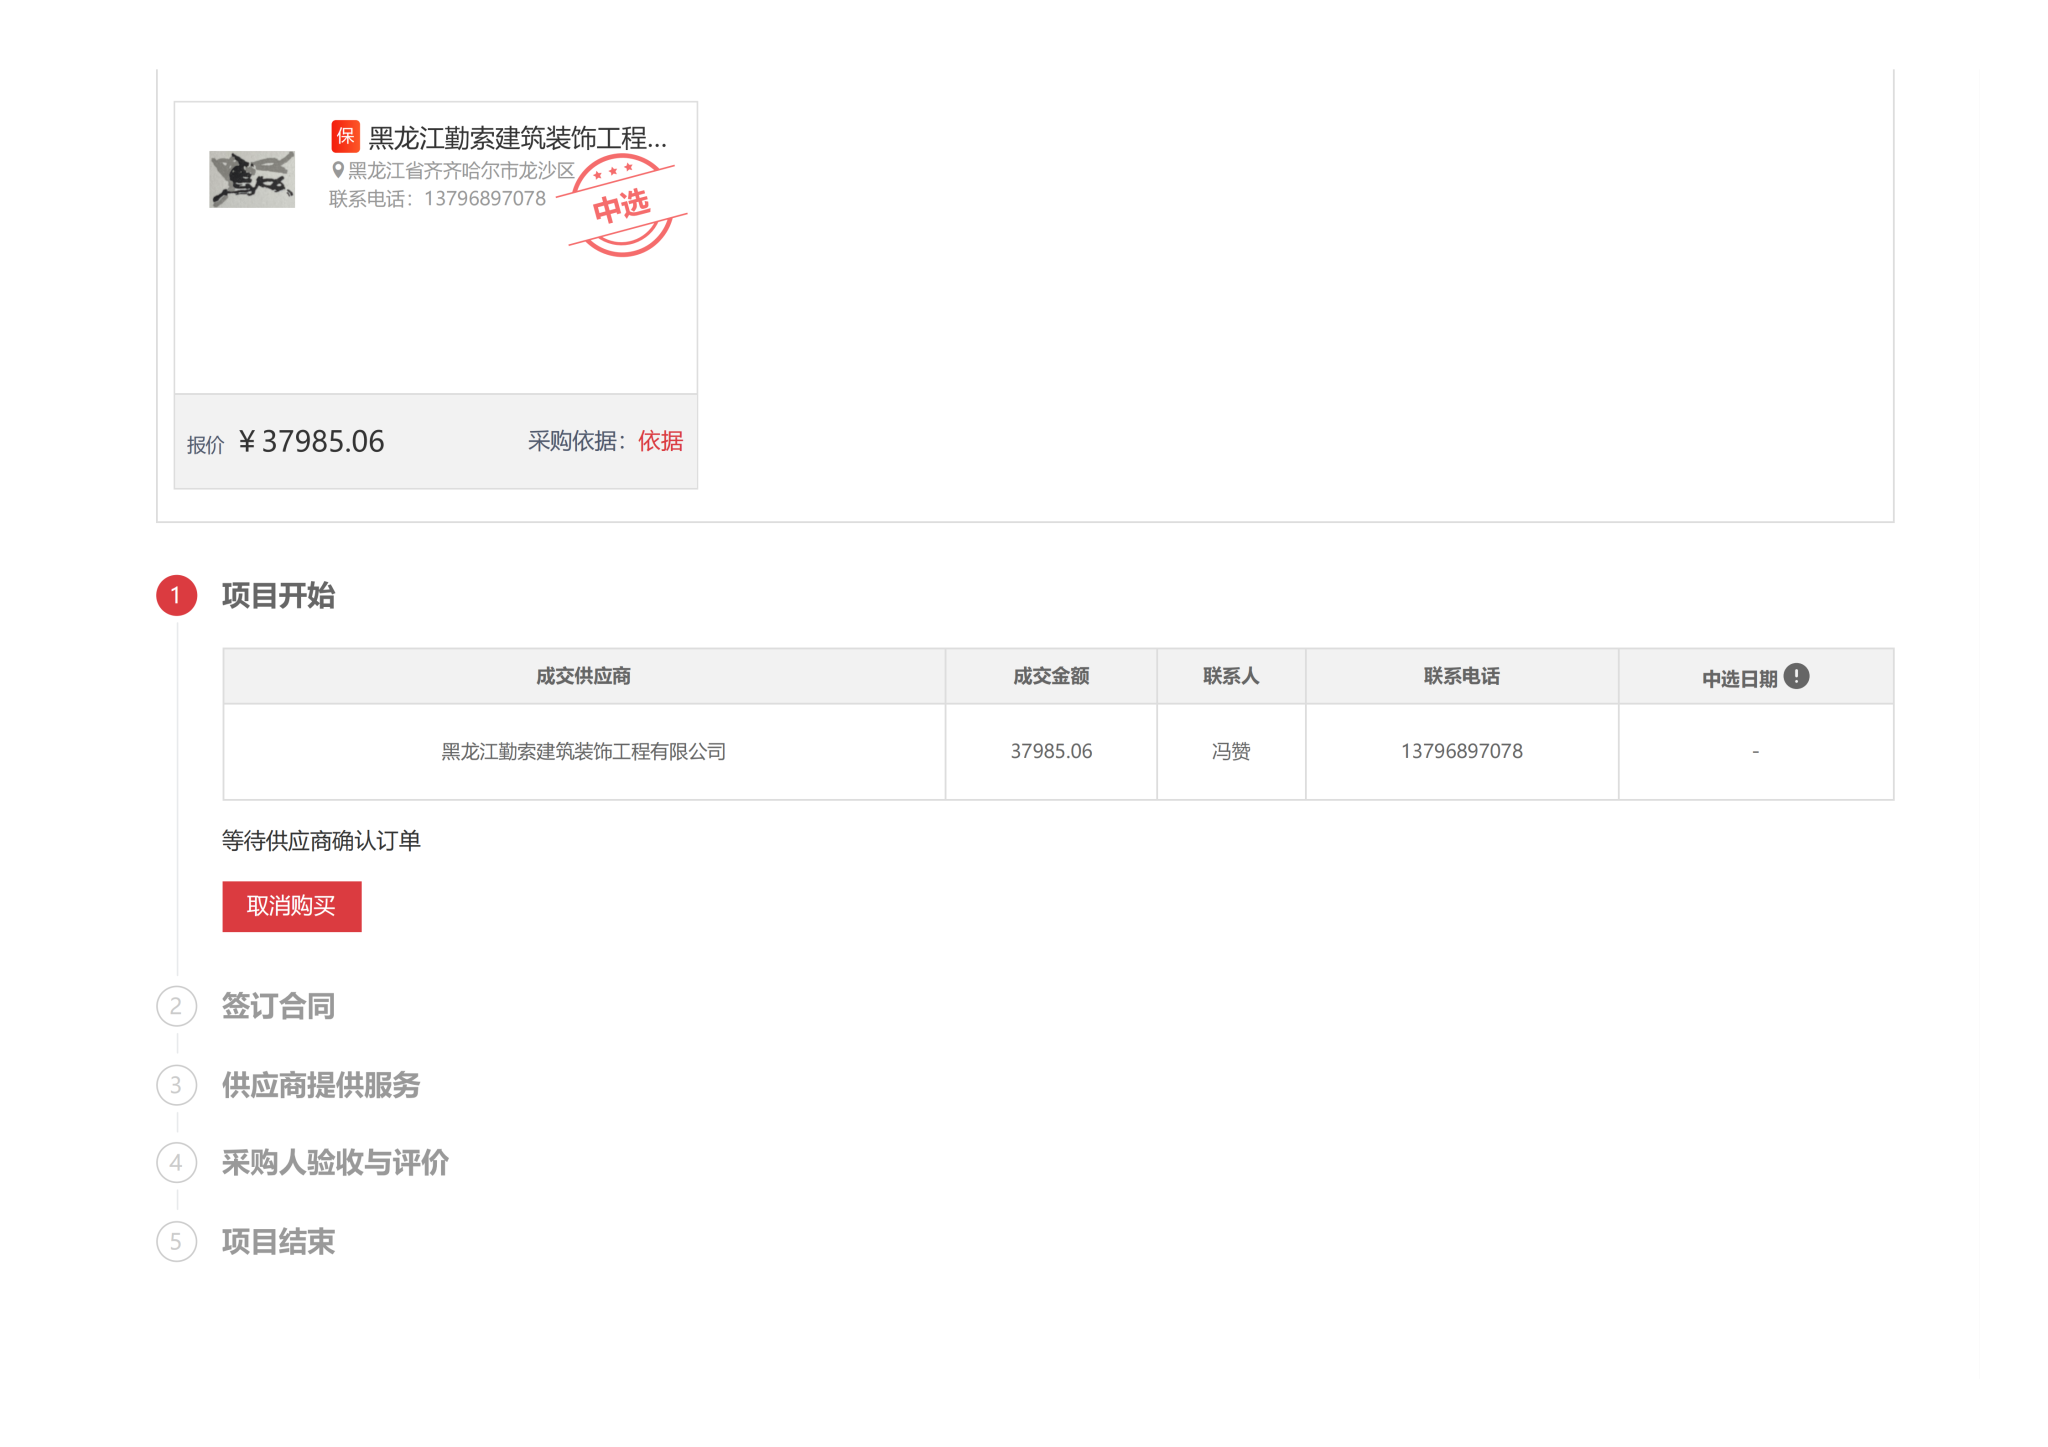Click the location pin icon by address

point(338,170)
